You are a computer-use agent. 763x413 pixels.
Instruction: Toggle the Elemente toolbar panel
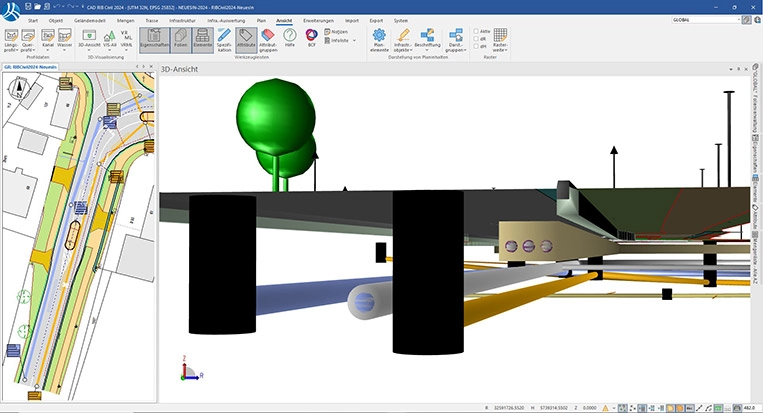202,38
